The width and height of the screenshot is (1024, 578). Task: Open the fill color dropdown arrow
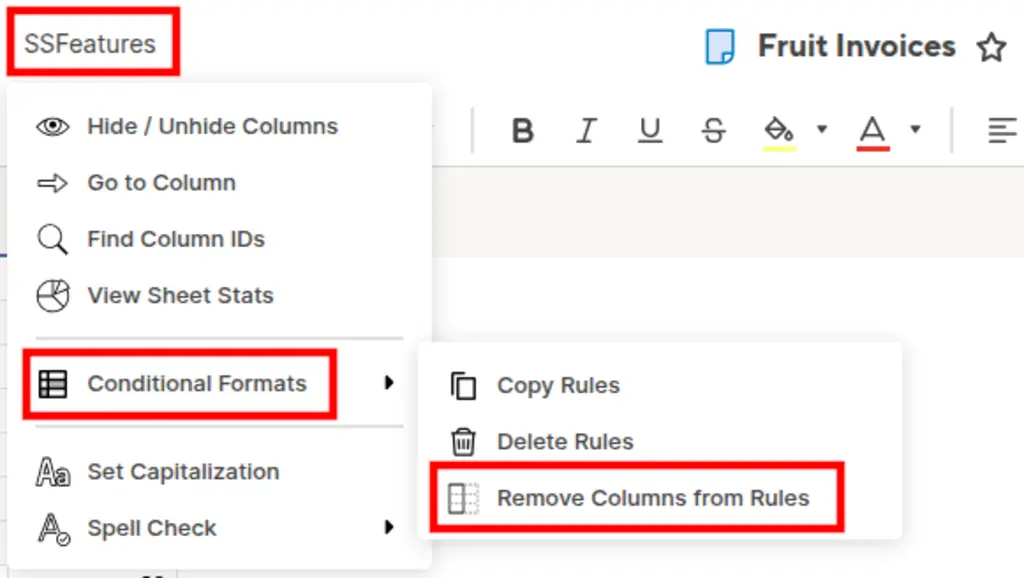822,129
